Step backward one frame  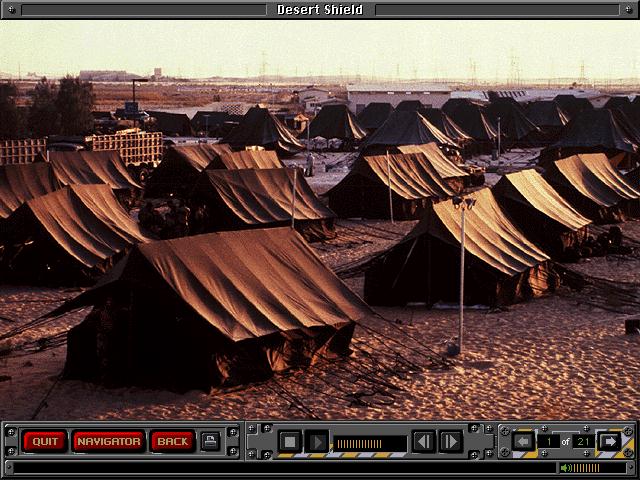[423, 442]
